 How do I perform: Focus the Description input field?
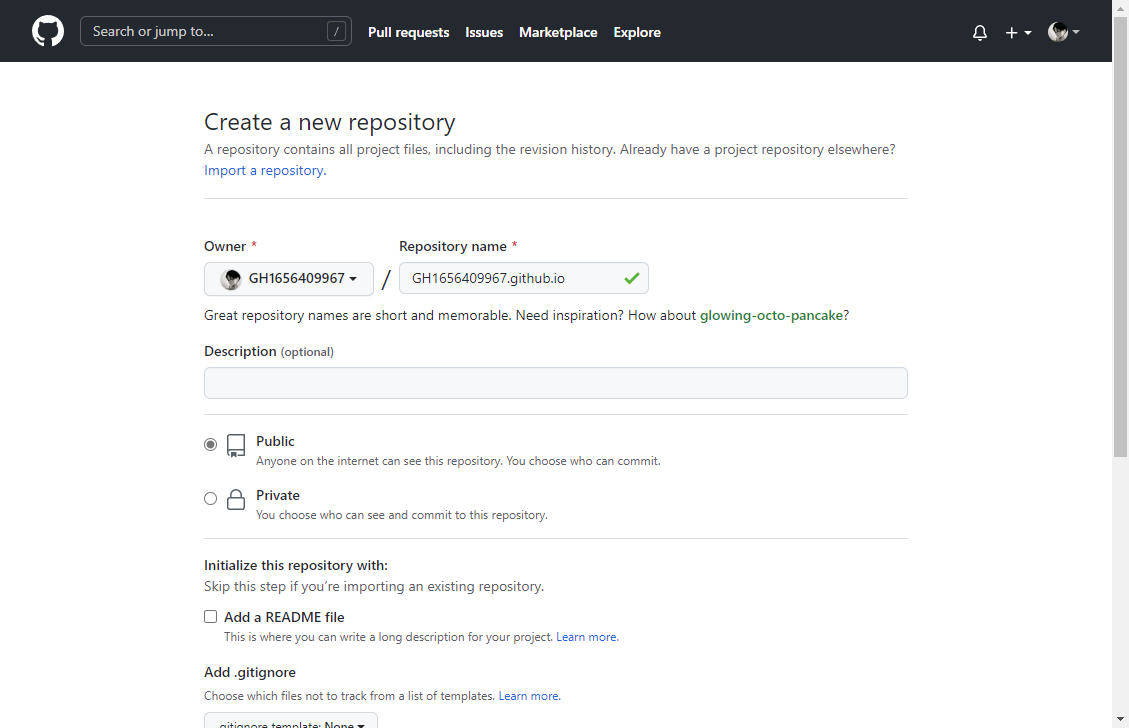555,383
